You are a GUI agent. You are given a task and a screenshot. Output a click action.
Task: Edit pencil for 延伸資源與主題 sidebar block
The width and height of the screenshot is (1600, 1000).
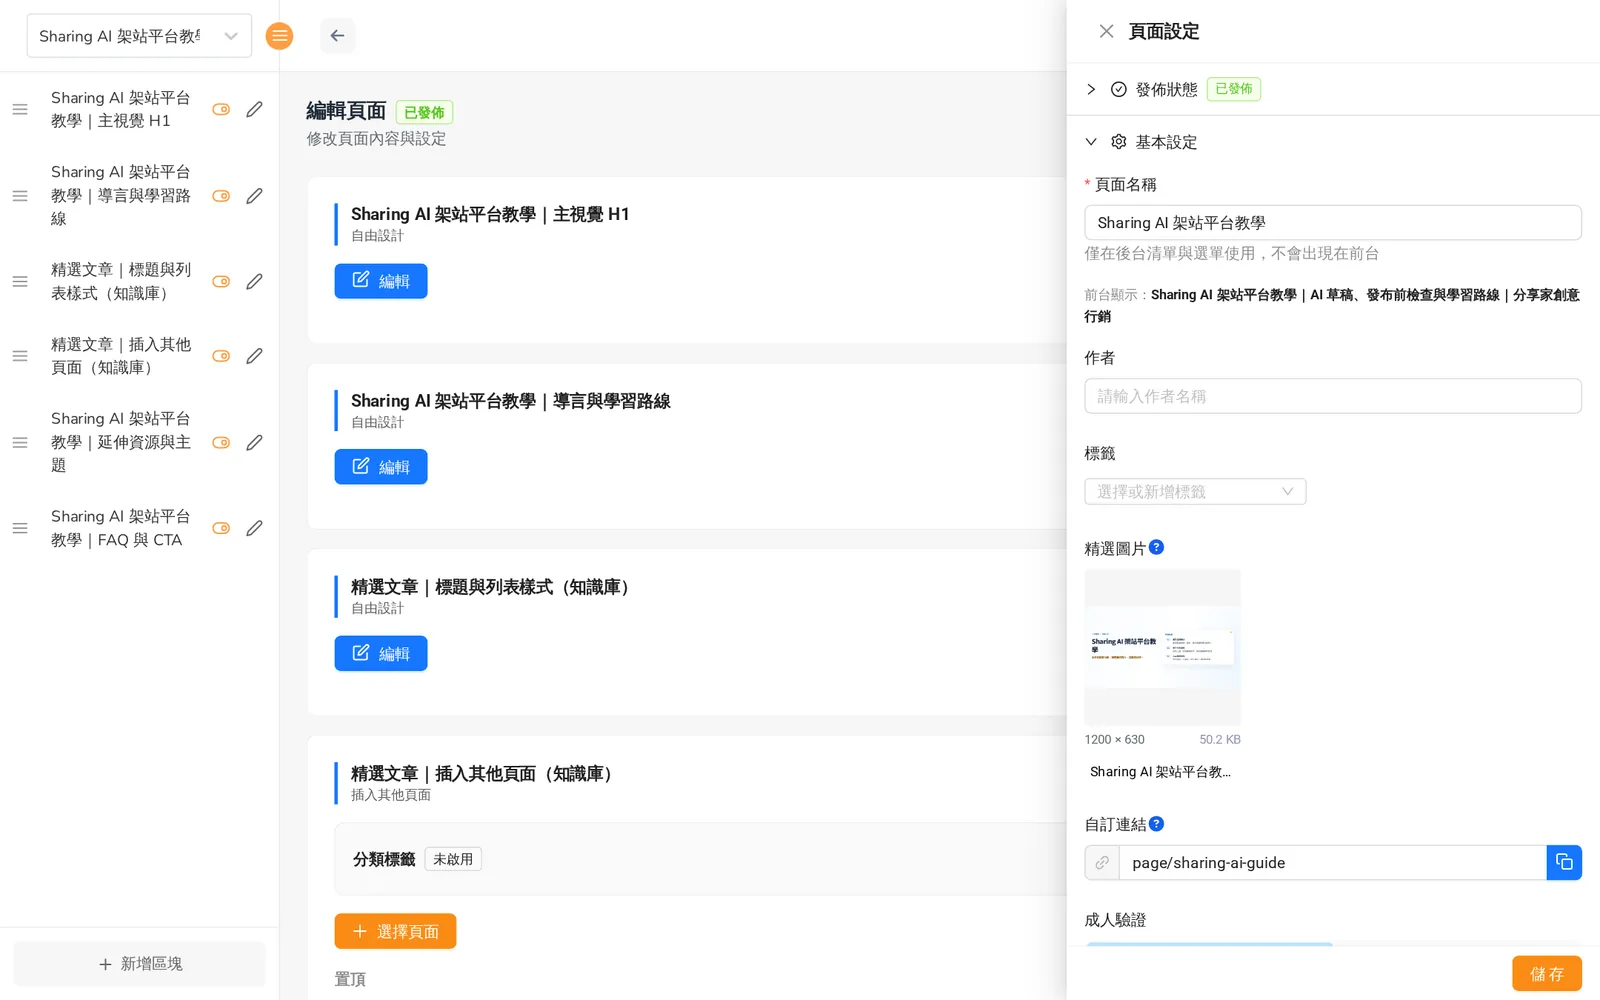click(255, 442)
